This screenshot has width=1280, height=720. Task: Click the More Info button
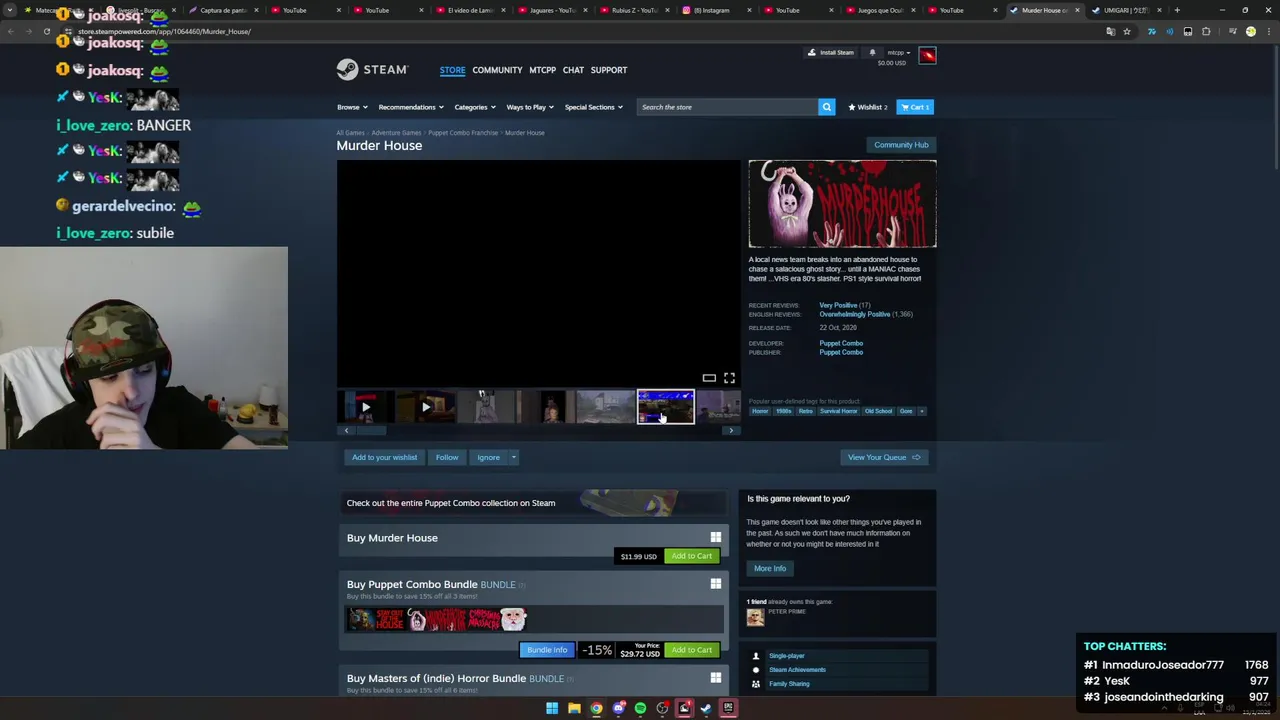pyautogui.click(x=770, y=568)
